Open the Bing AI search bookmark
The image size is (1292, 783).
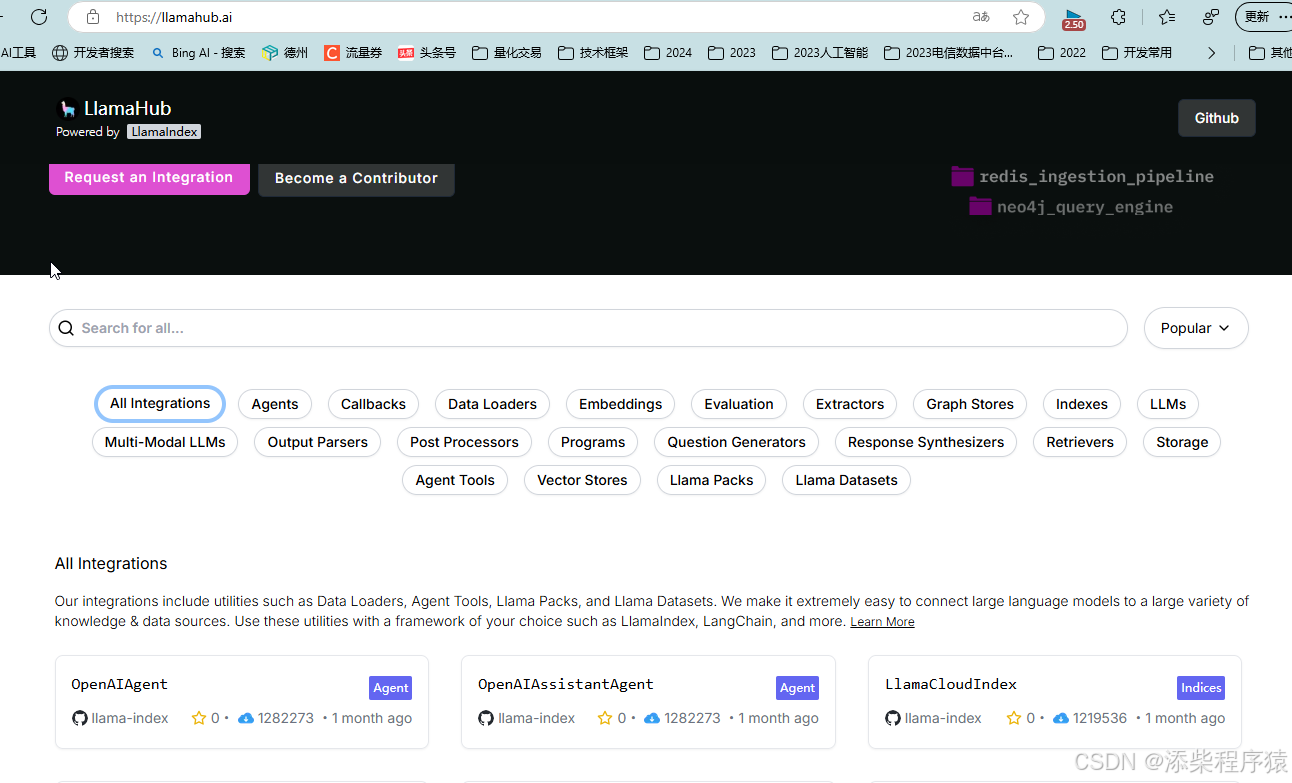[x=198, y=53]
